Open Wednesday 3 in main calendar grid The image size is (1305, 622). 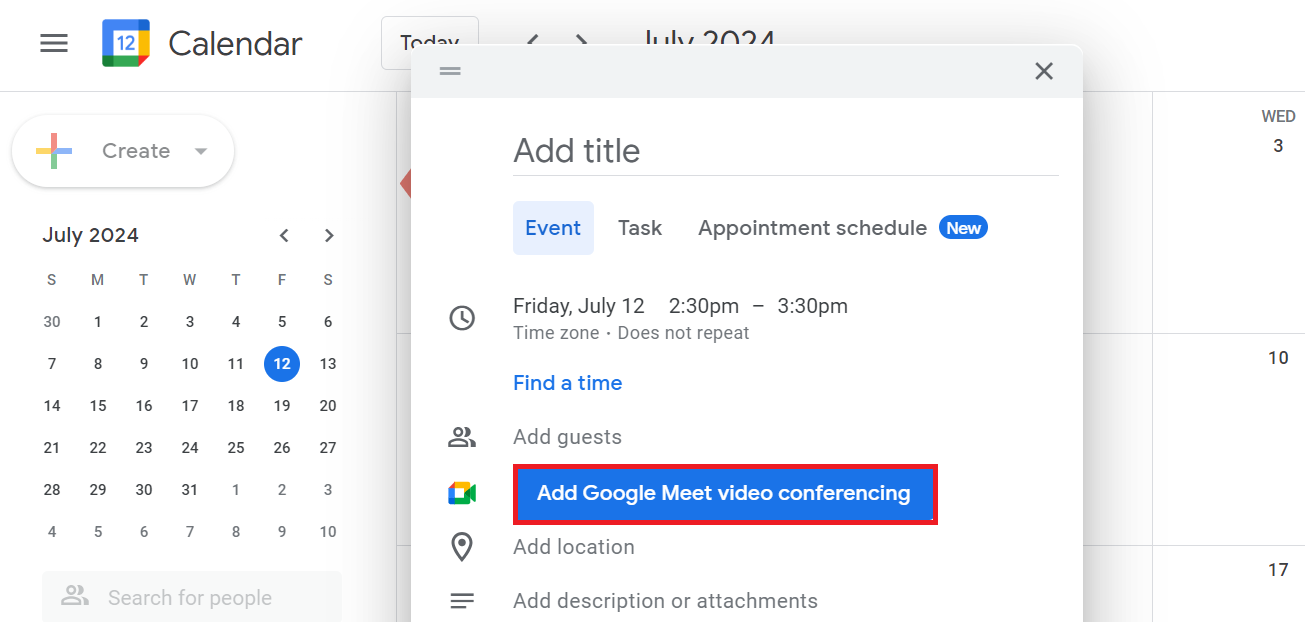click(1278, 146)
